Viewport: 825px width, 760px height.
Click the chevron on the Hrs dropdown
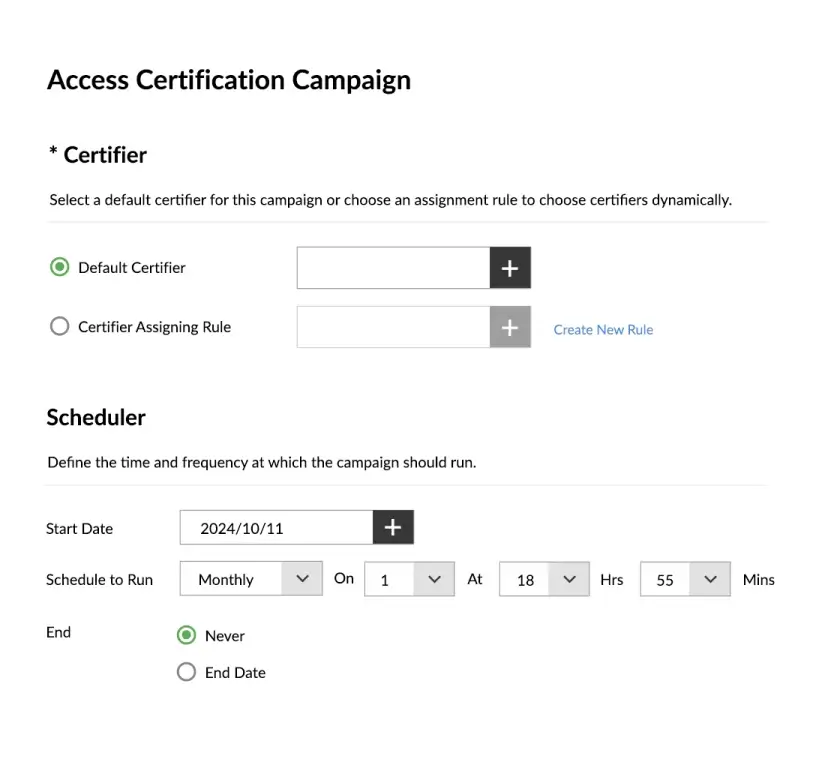coord(570,578)
